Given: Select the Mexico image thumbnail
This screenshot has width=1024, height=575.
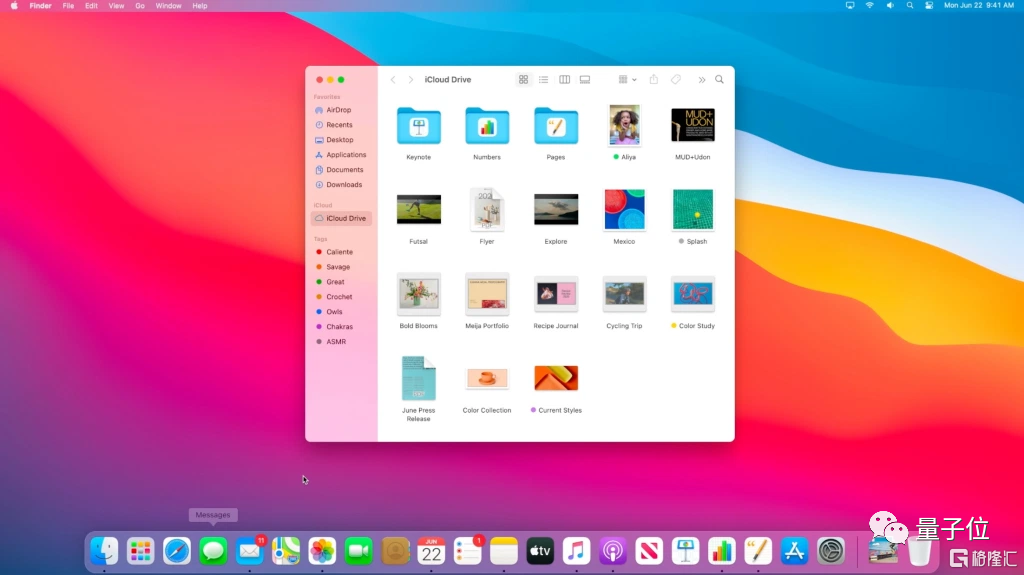Looking at the screenshot, I should [x=624, y=210].
